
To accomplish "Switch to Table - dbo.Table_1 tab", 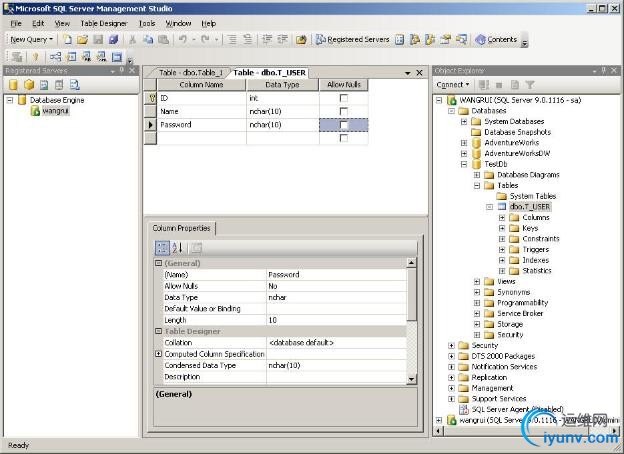I will pyautogui.click(x=190, y=73).
